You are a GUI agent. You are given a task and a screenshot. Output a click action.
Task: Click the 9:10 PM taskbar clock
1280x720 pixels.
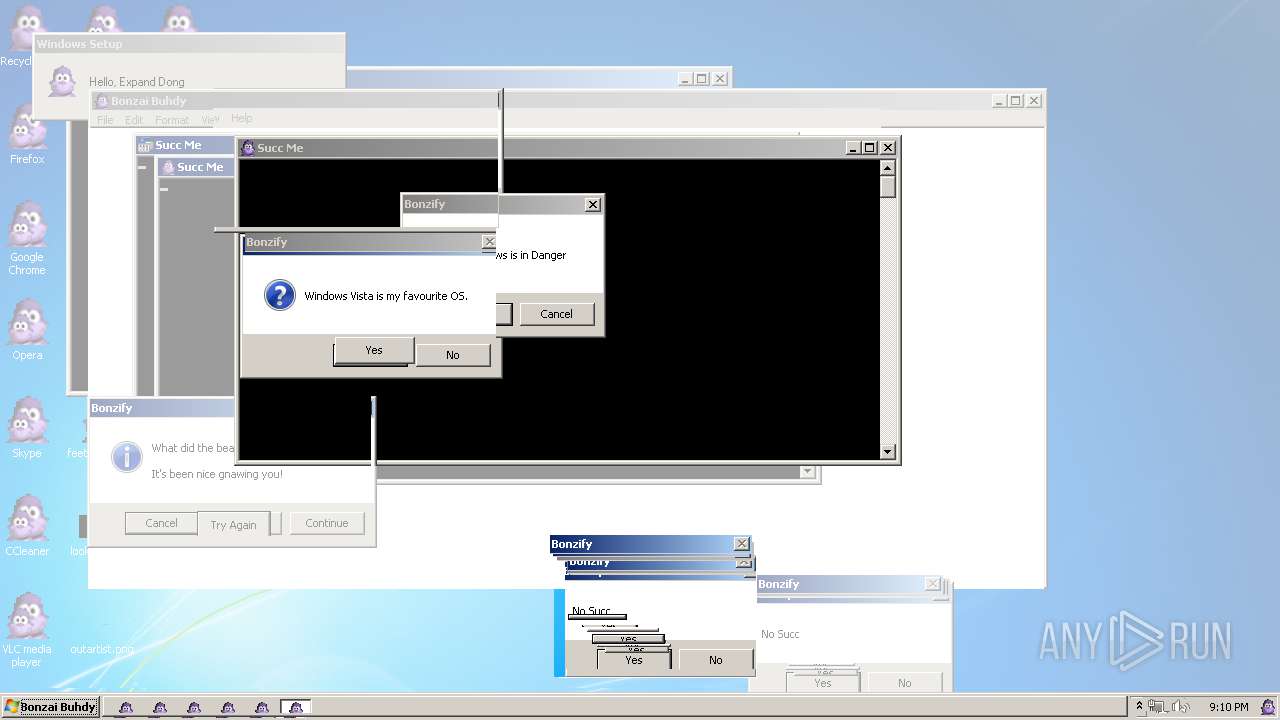tap(1228, 707)
